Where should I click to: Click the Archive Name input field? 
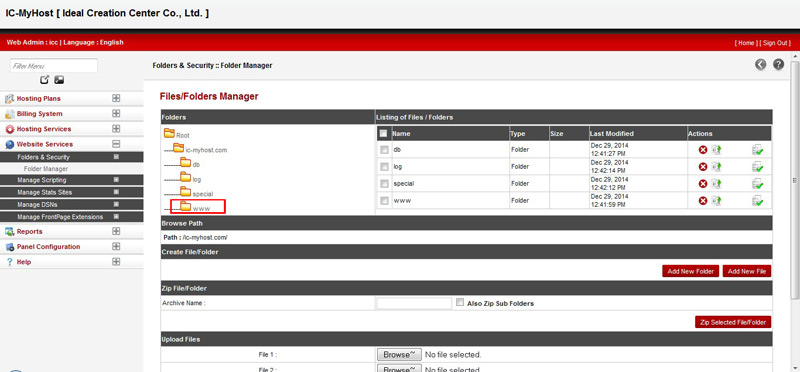tap(414, 304)
